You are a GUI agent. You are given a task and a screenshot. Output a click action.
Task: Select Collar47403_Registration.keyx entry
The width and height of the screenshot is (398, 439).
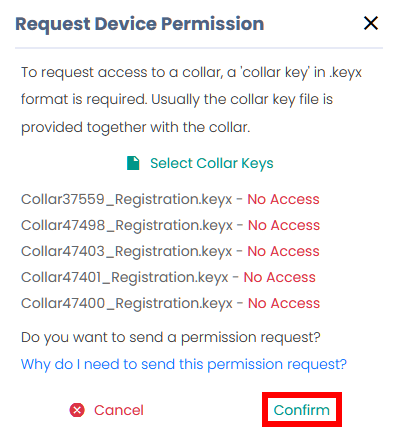[126, 251]
